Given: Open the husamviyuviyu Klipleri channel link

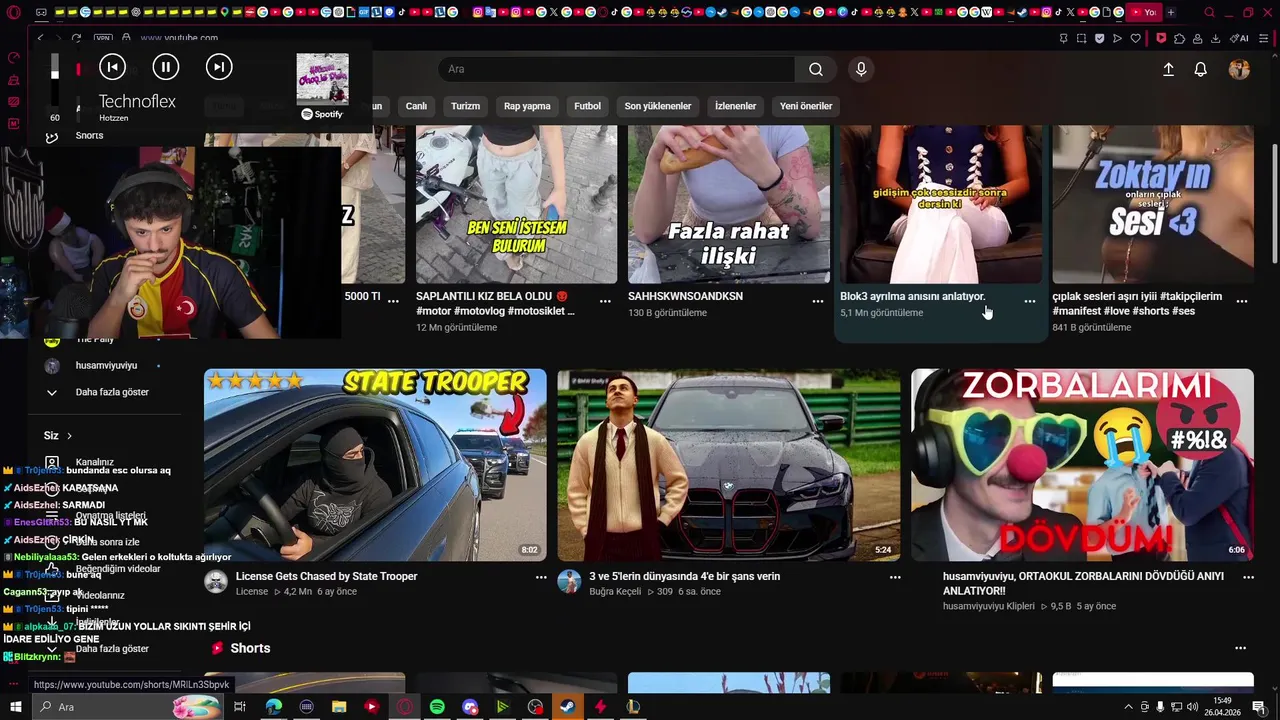Looking at the screenshot, I should tap(989, 606).
